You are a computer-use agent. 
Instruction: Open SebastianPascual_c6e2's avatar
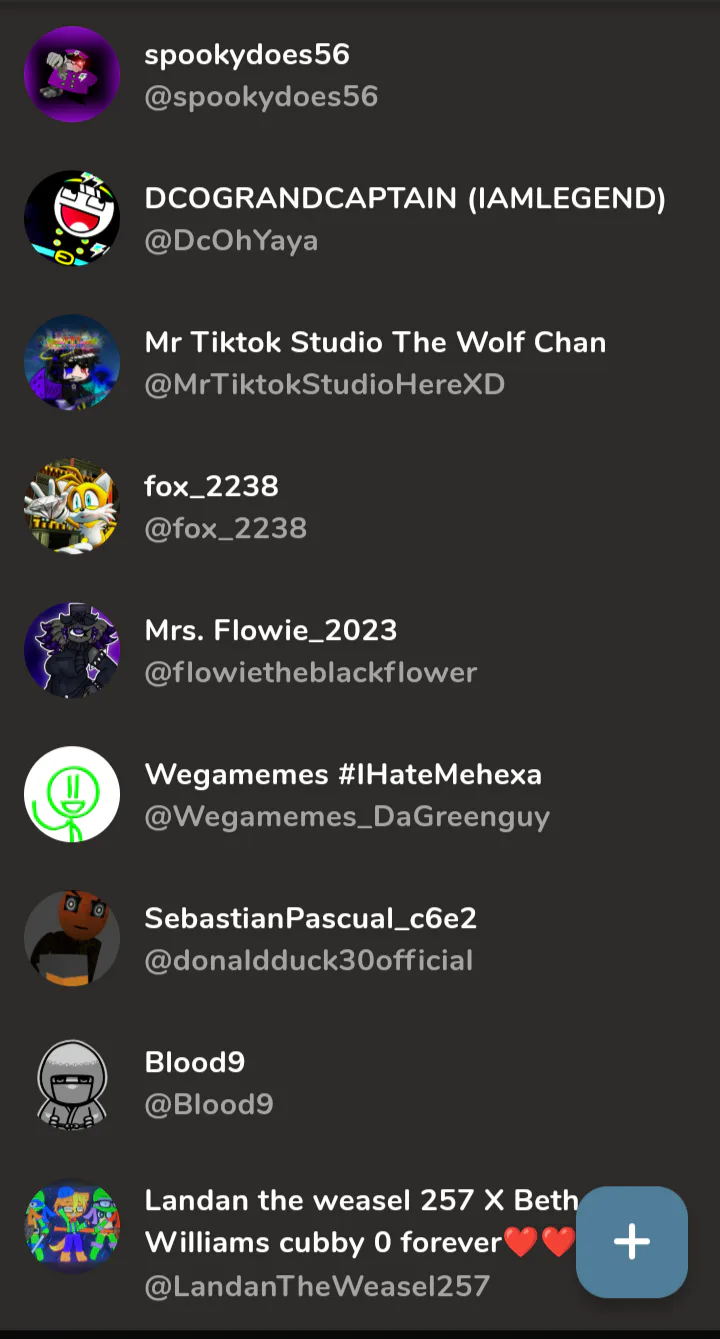tap(72, 938)
